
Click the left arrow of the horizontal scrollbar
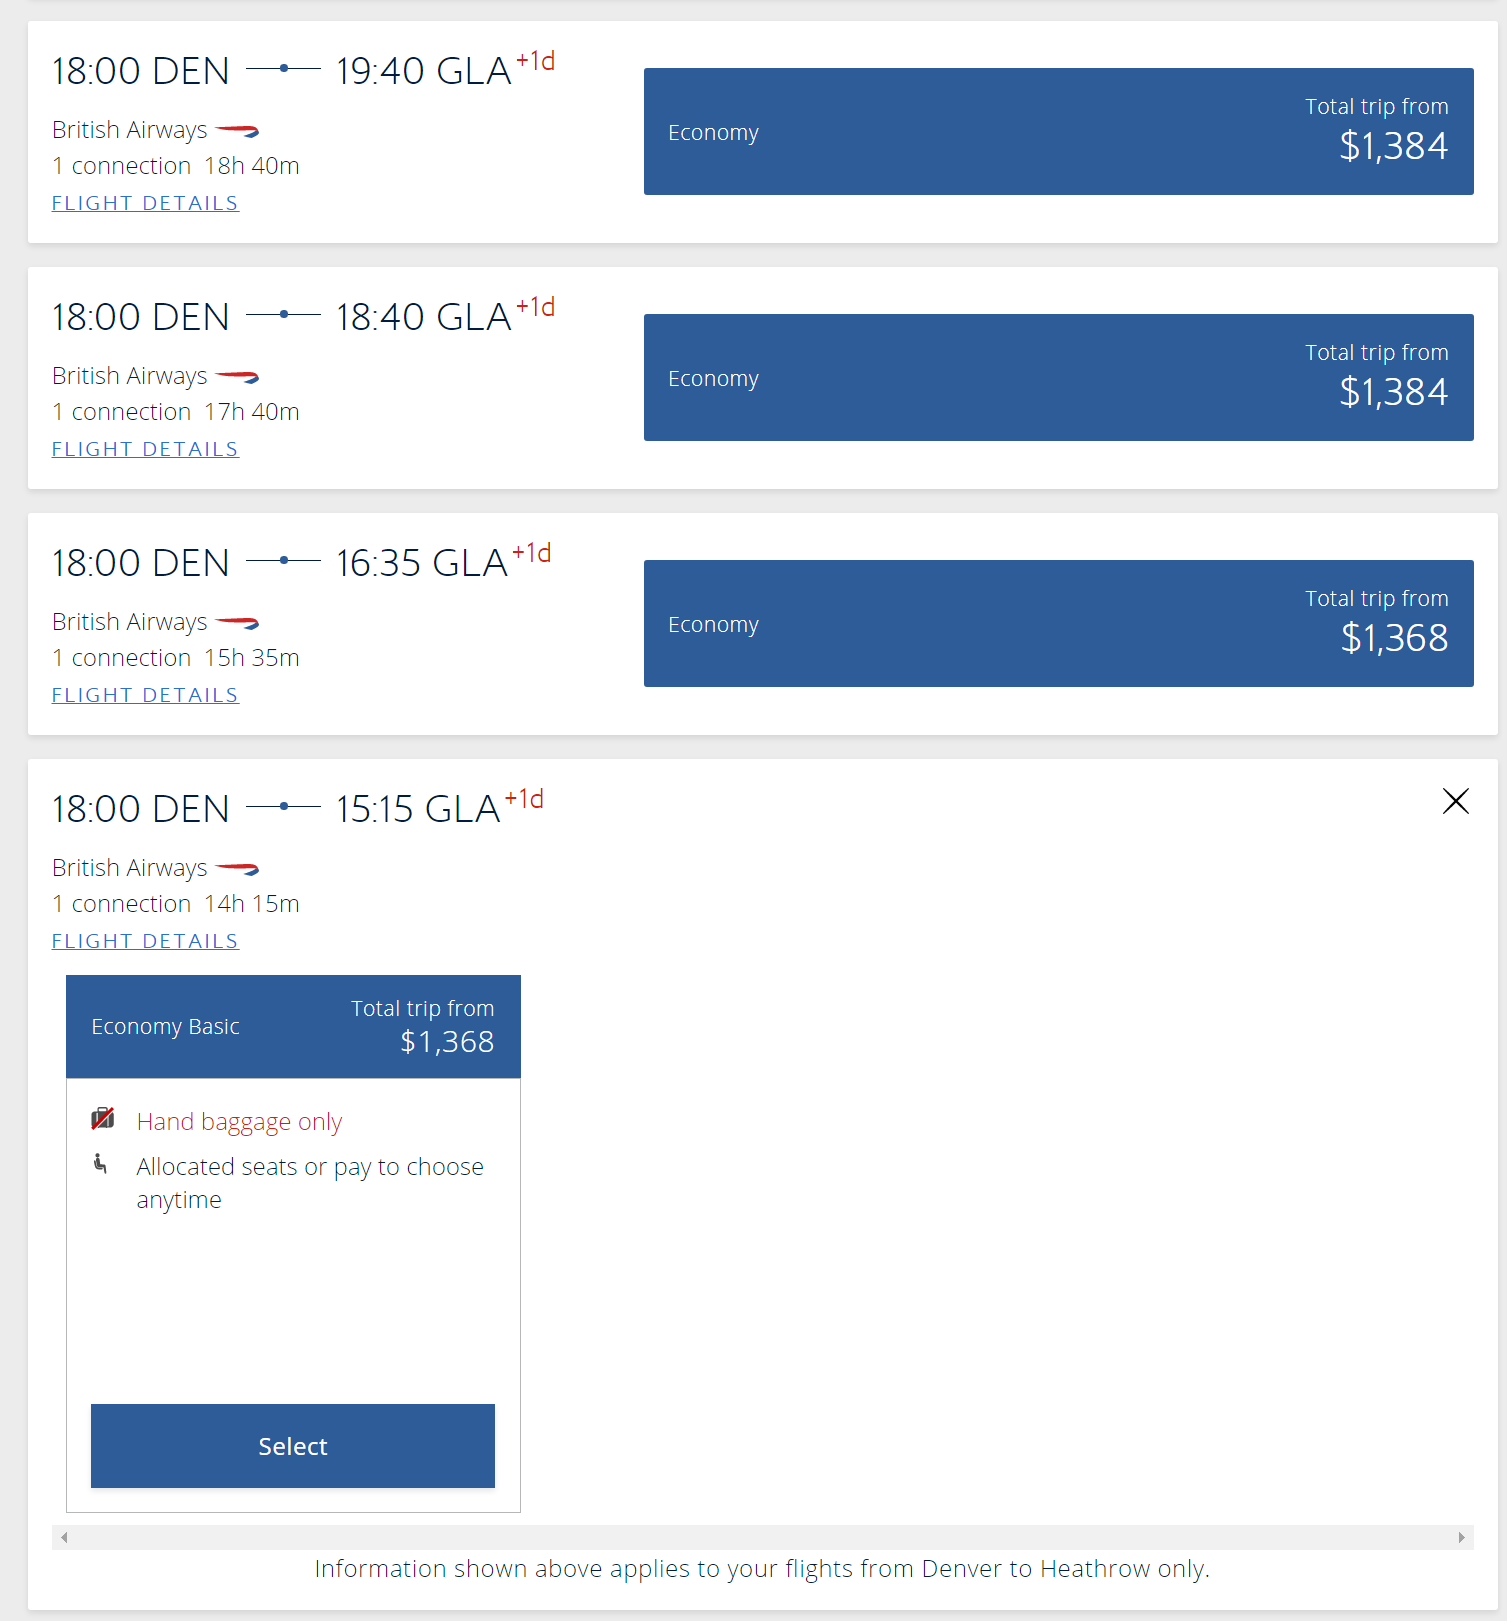click(64, 1537)
